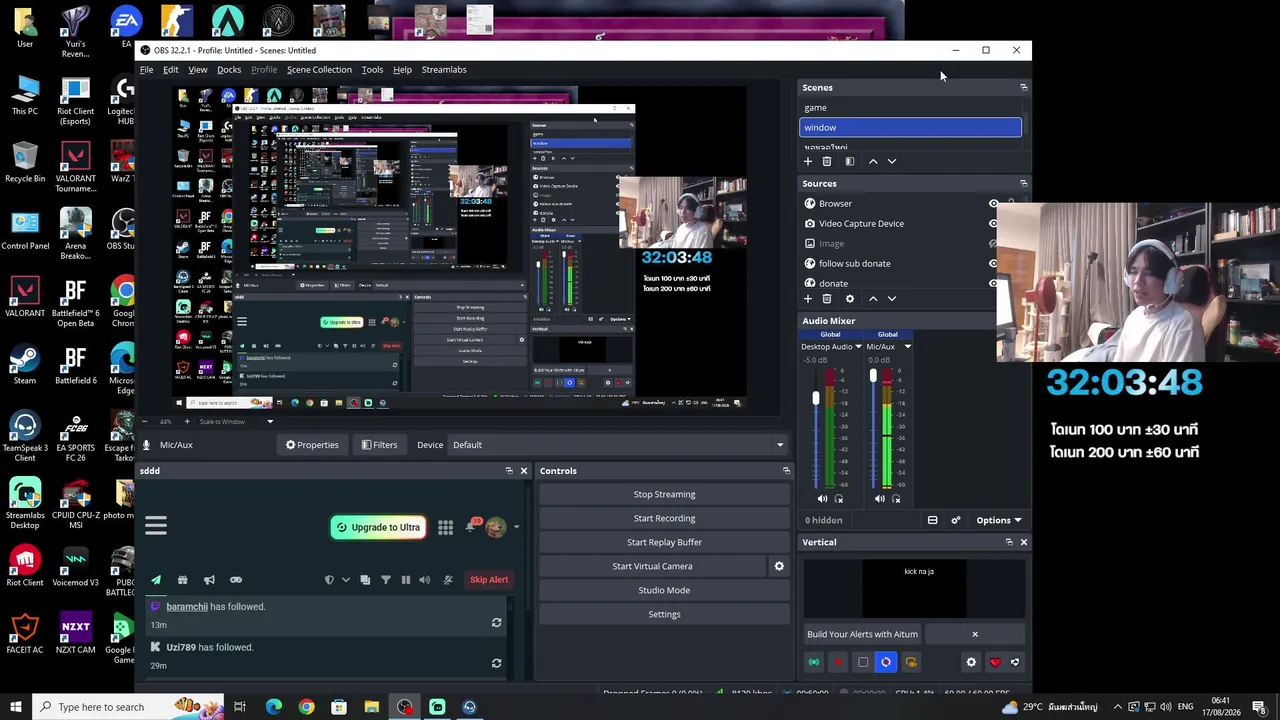Image resolution: width=1280 pixels, height=720 pixels.
Task: Open the Device Default combo box
Action: click(x=617, y=445)
